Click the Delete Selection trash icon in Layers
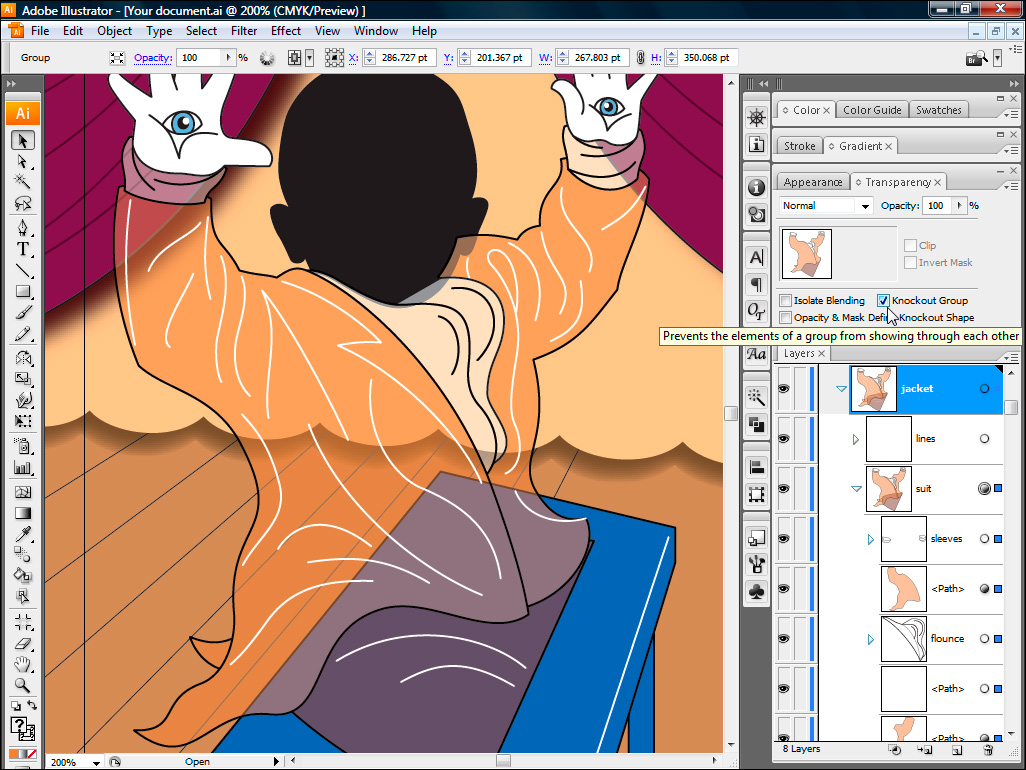1026x770 pixels. point(988,749)
